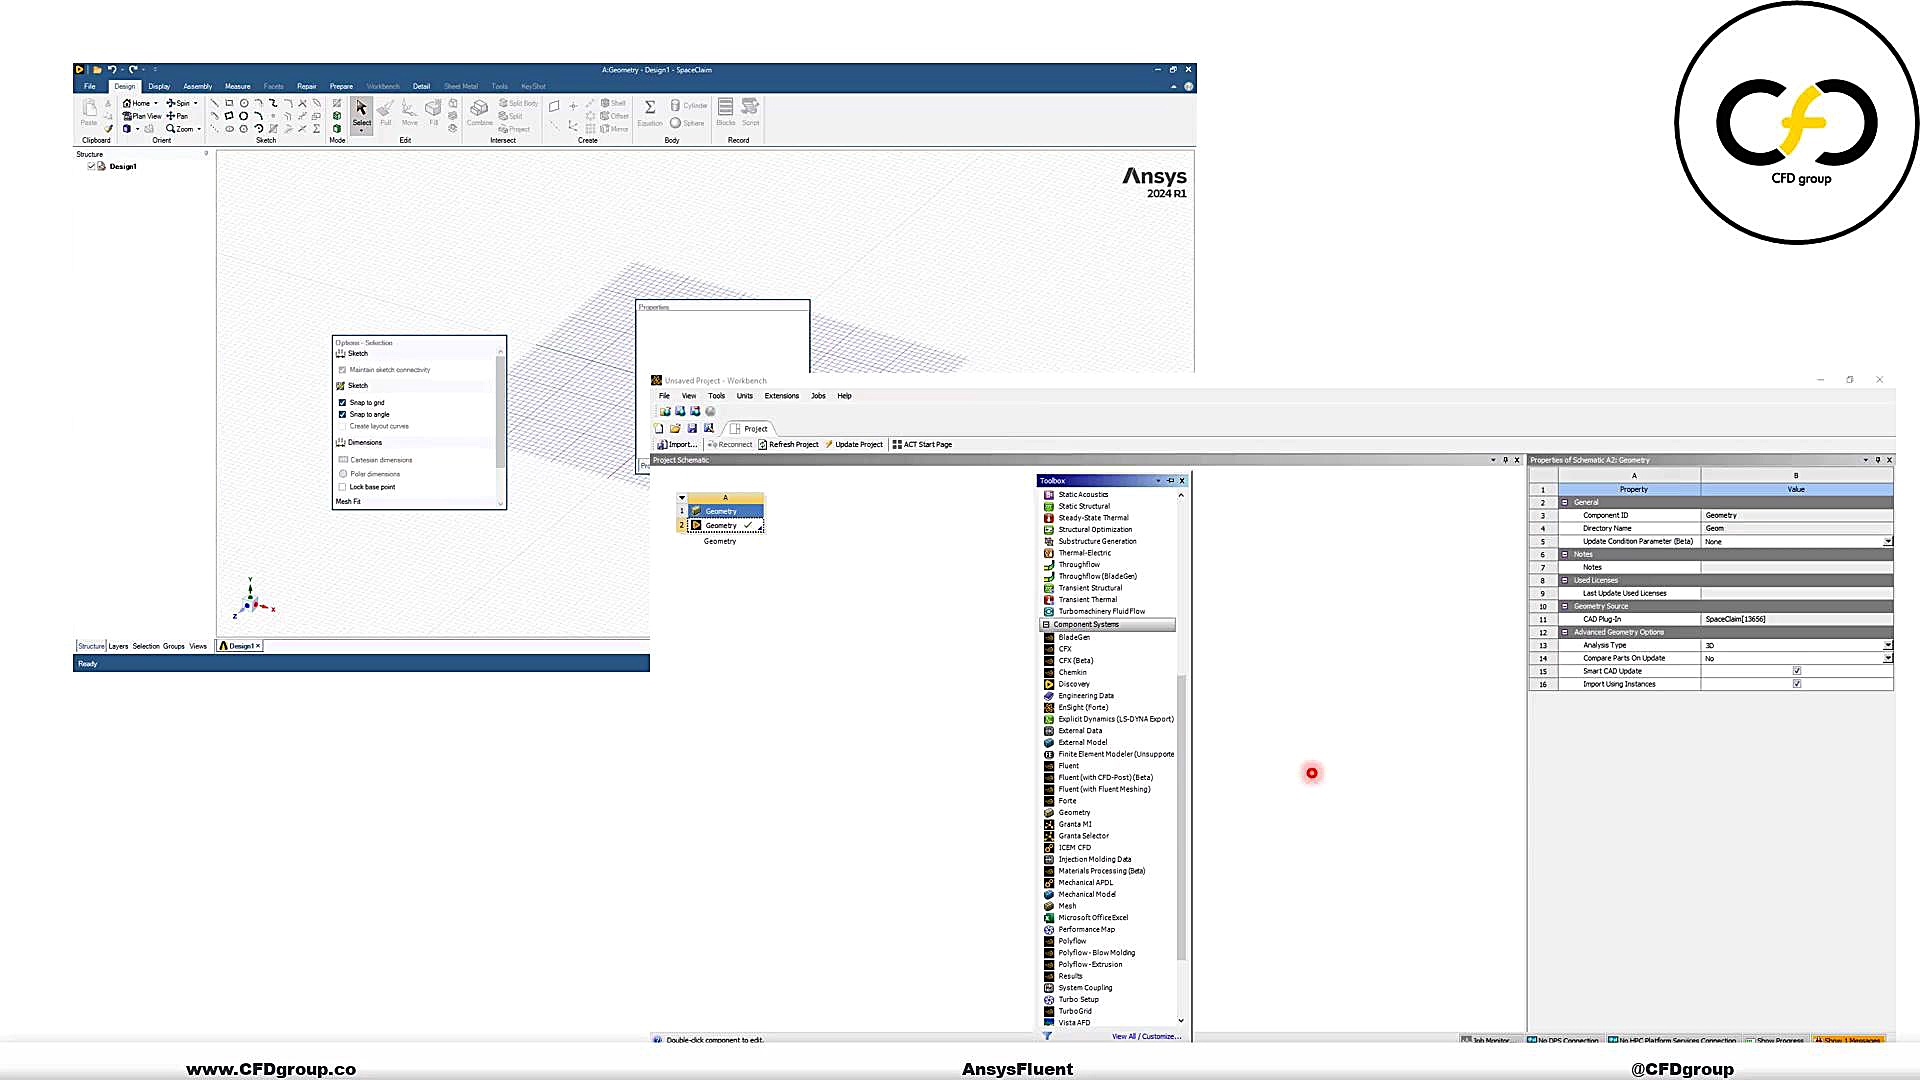Open the system A dropdown arrow

click(x=682, y=497)
